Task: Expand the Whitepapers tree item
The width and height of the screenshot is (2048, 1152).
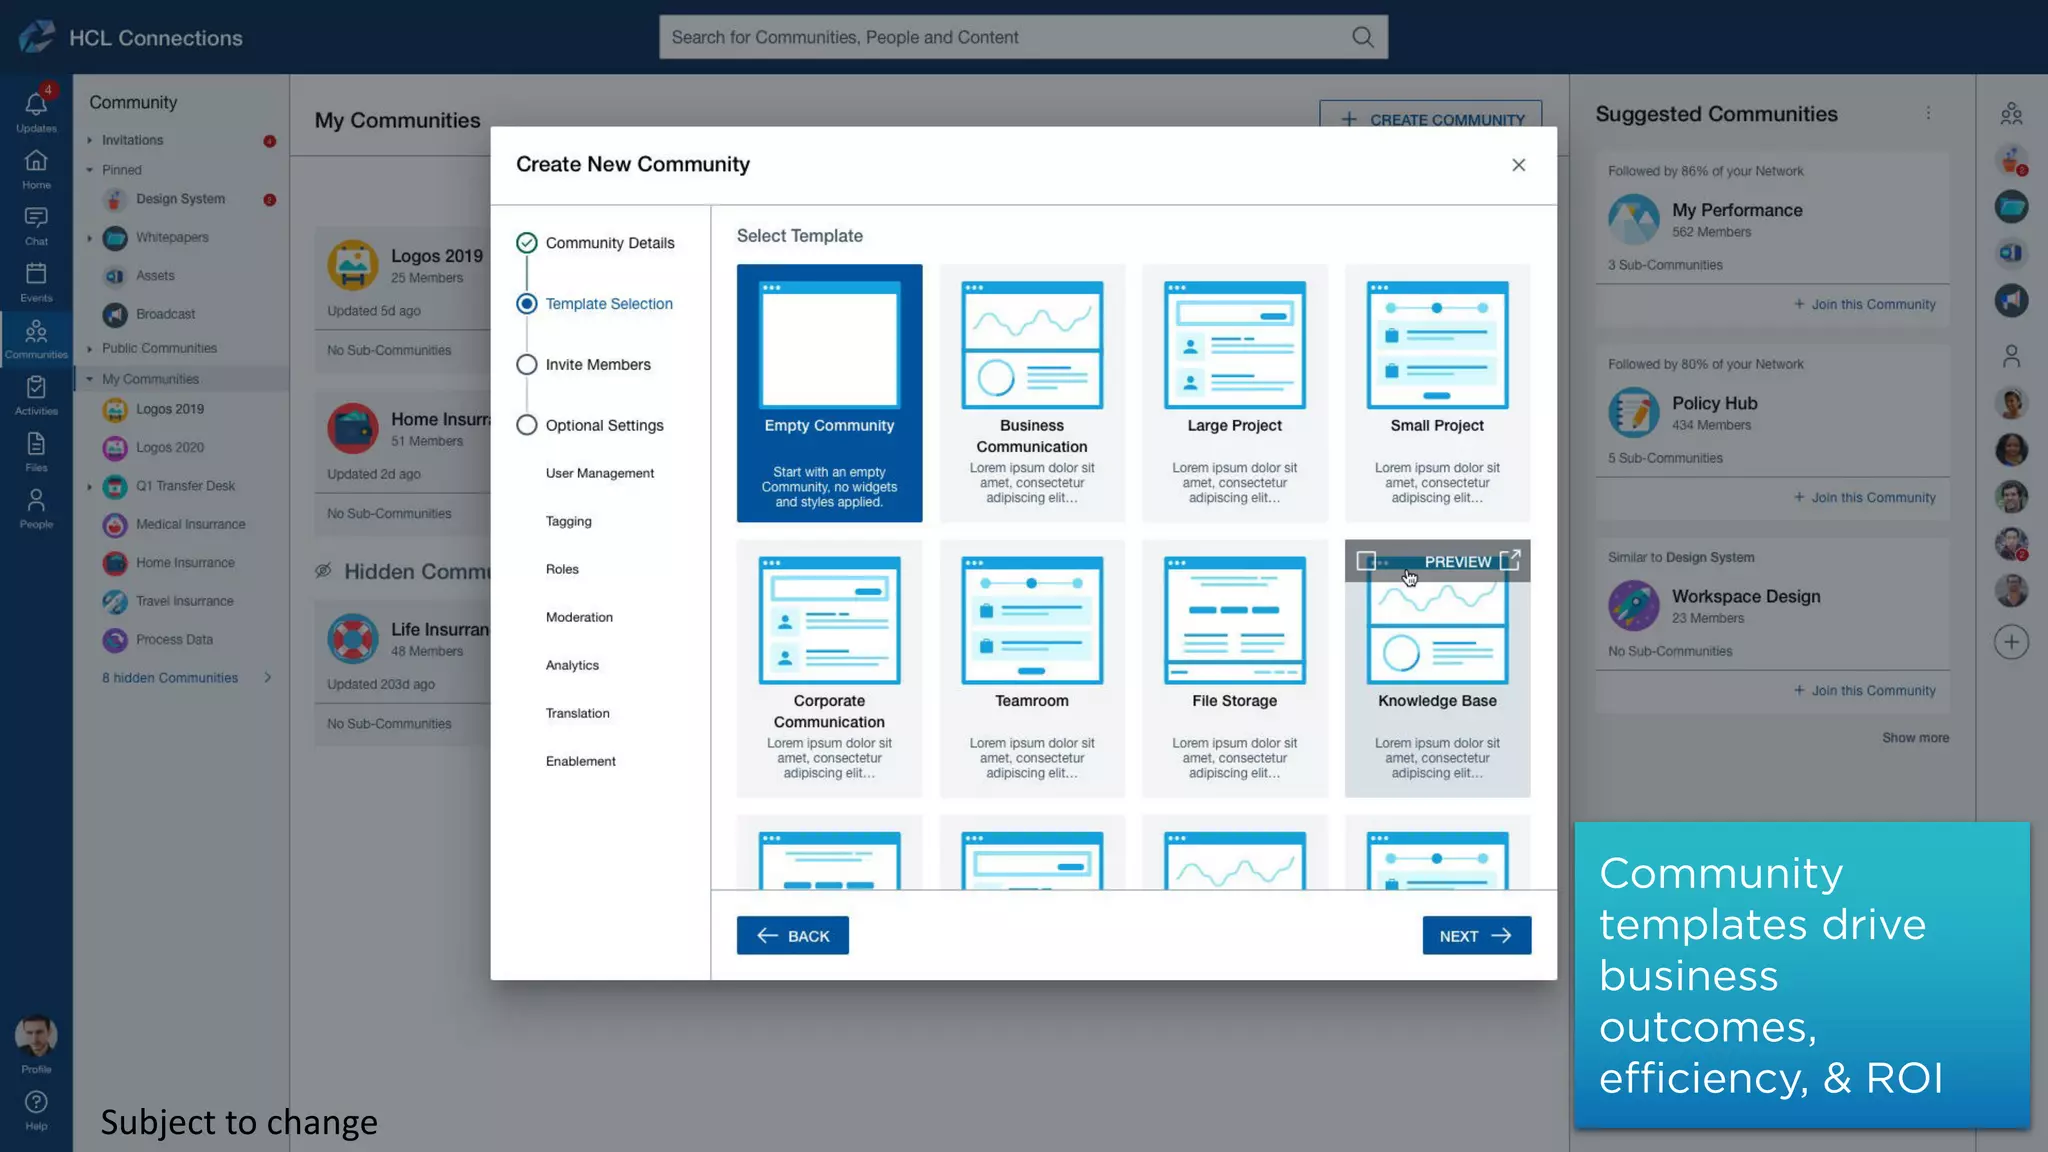Action: (89, 238)
